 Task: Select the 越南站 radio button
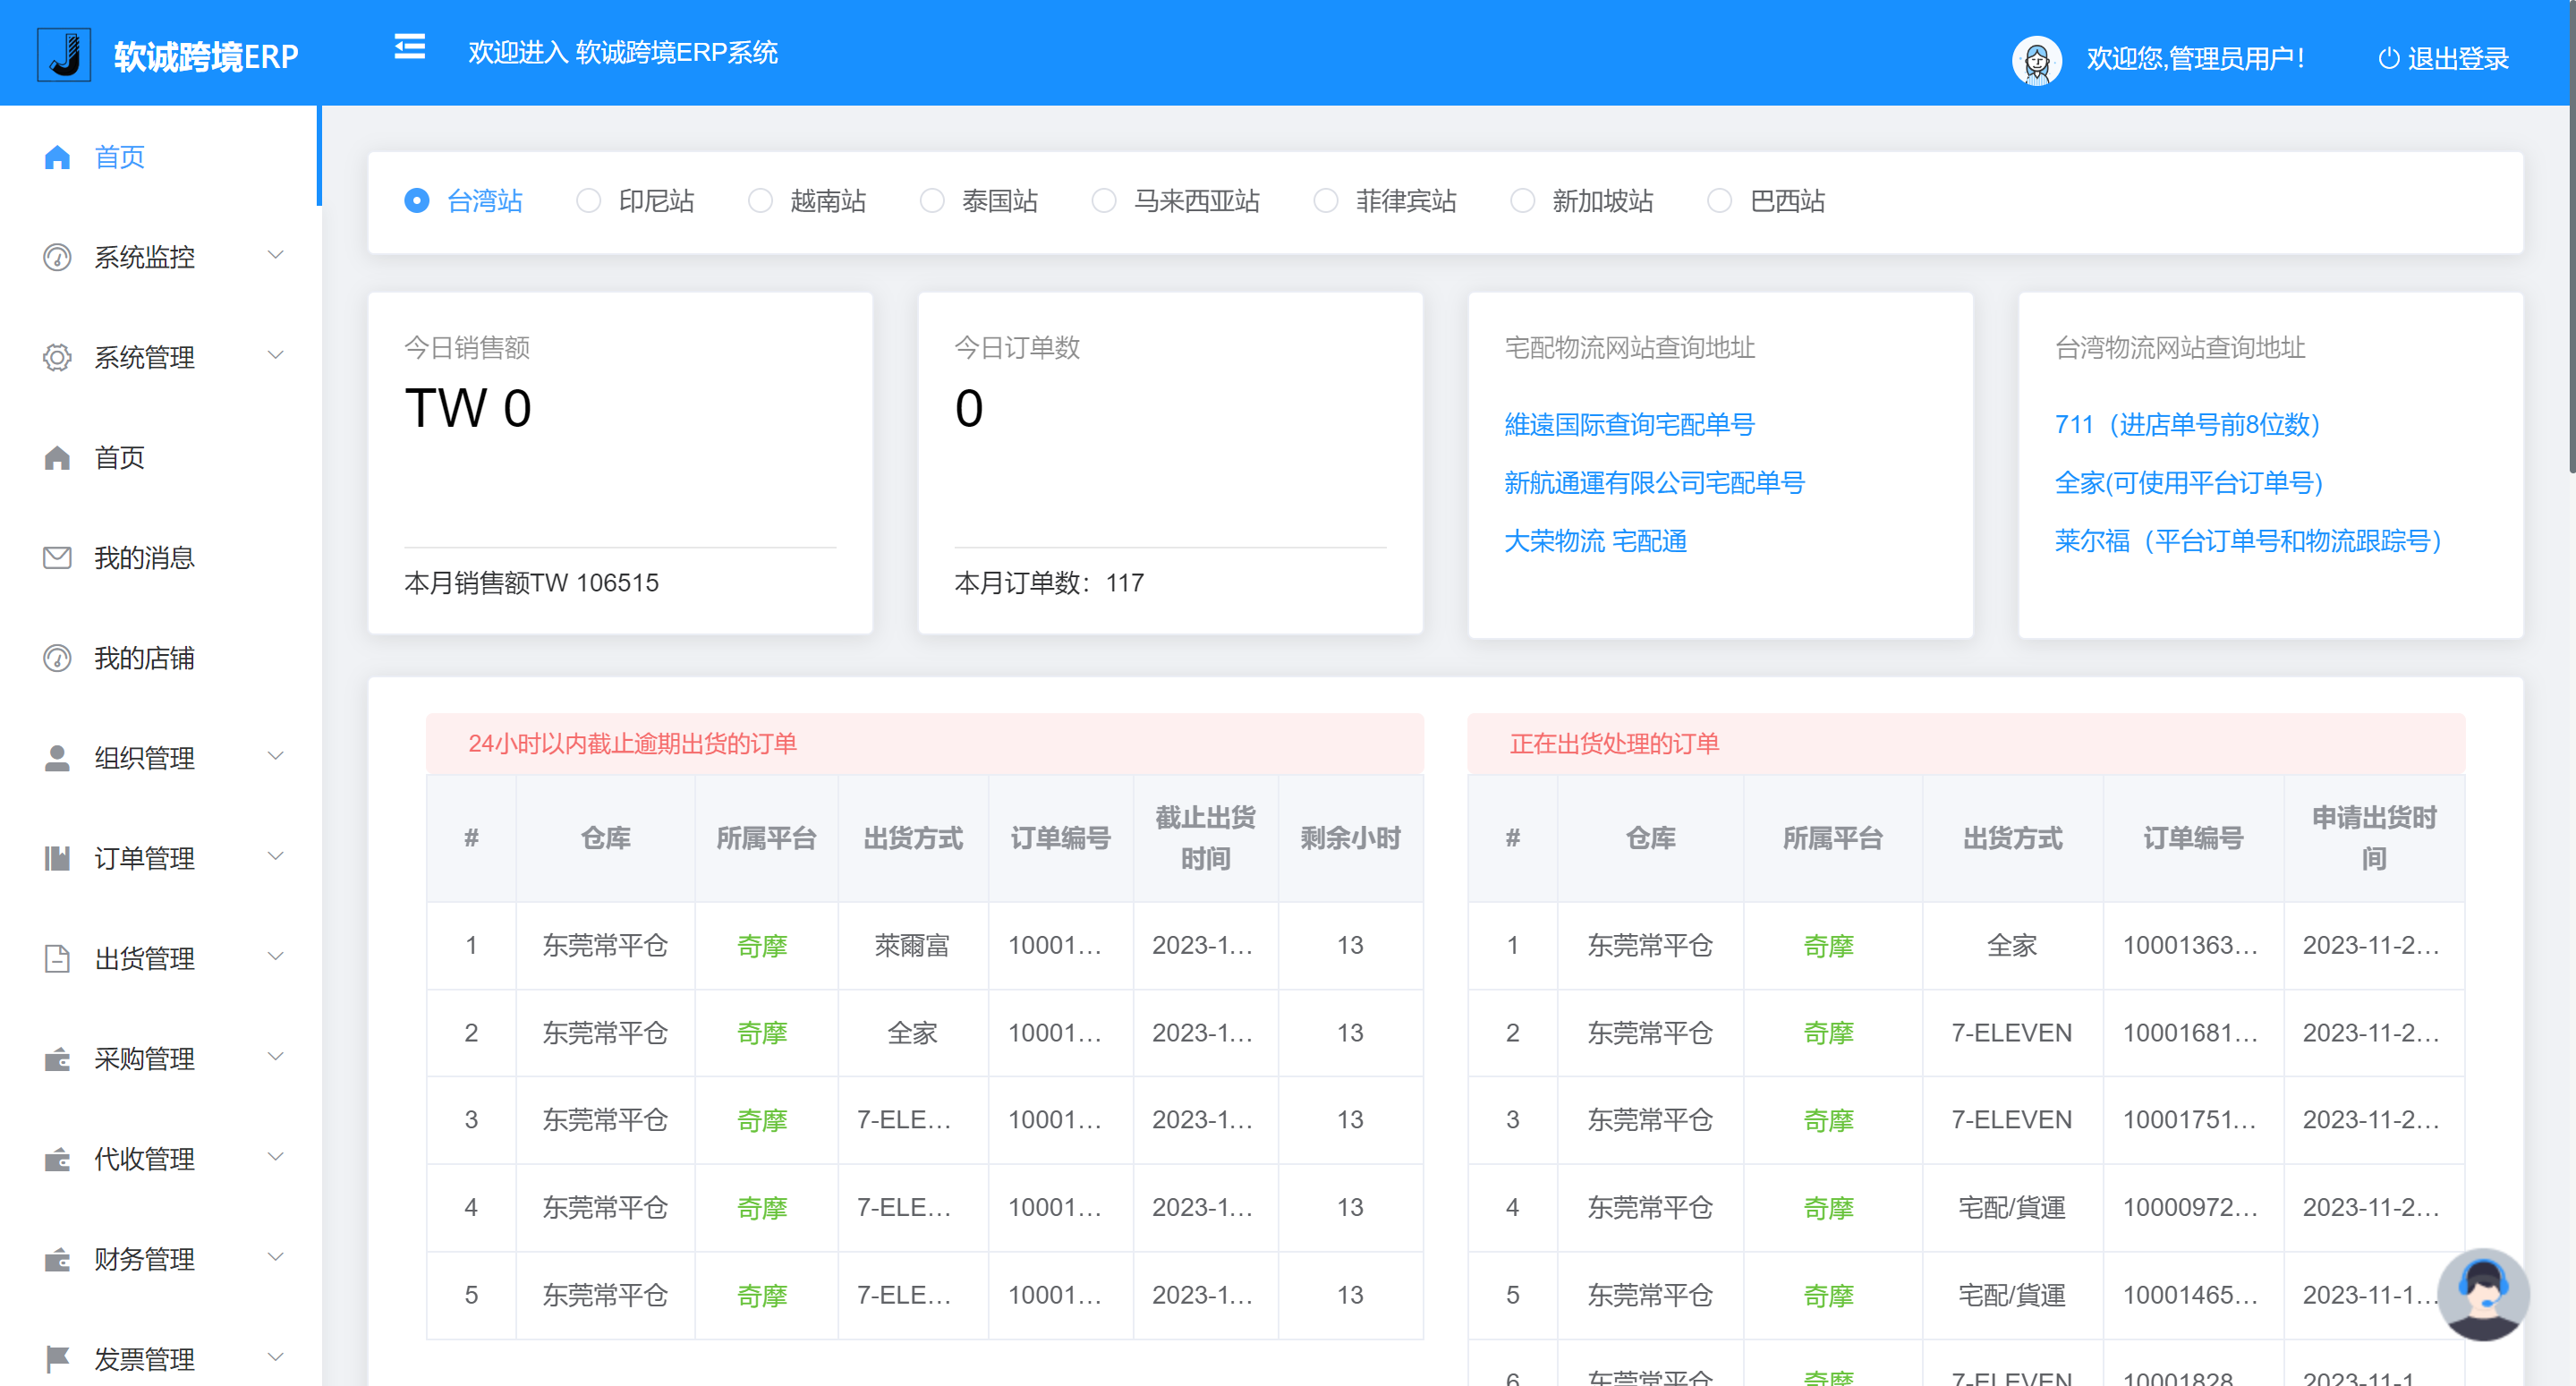(760, 201)
